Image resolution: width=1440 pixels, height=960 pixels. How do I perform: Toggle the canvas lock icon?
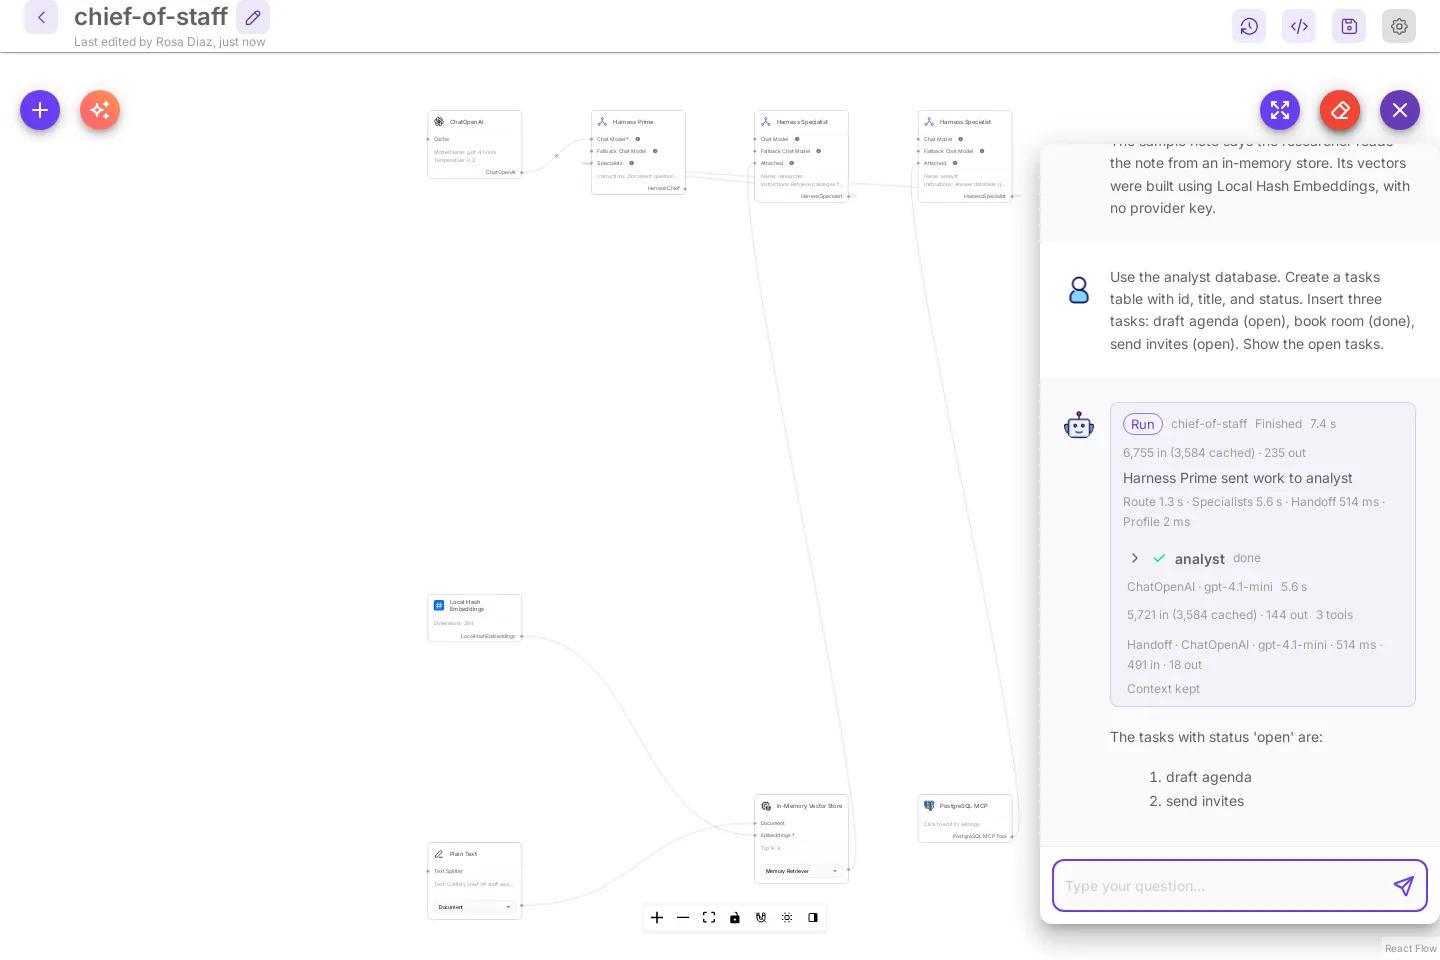[x=735, y=917]
